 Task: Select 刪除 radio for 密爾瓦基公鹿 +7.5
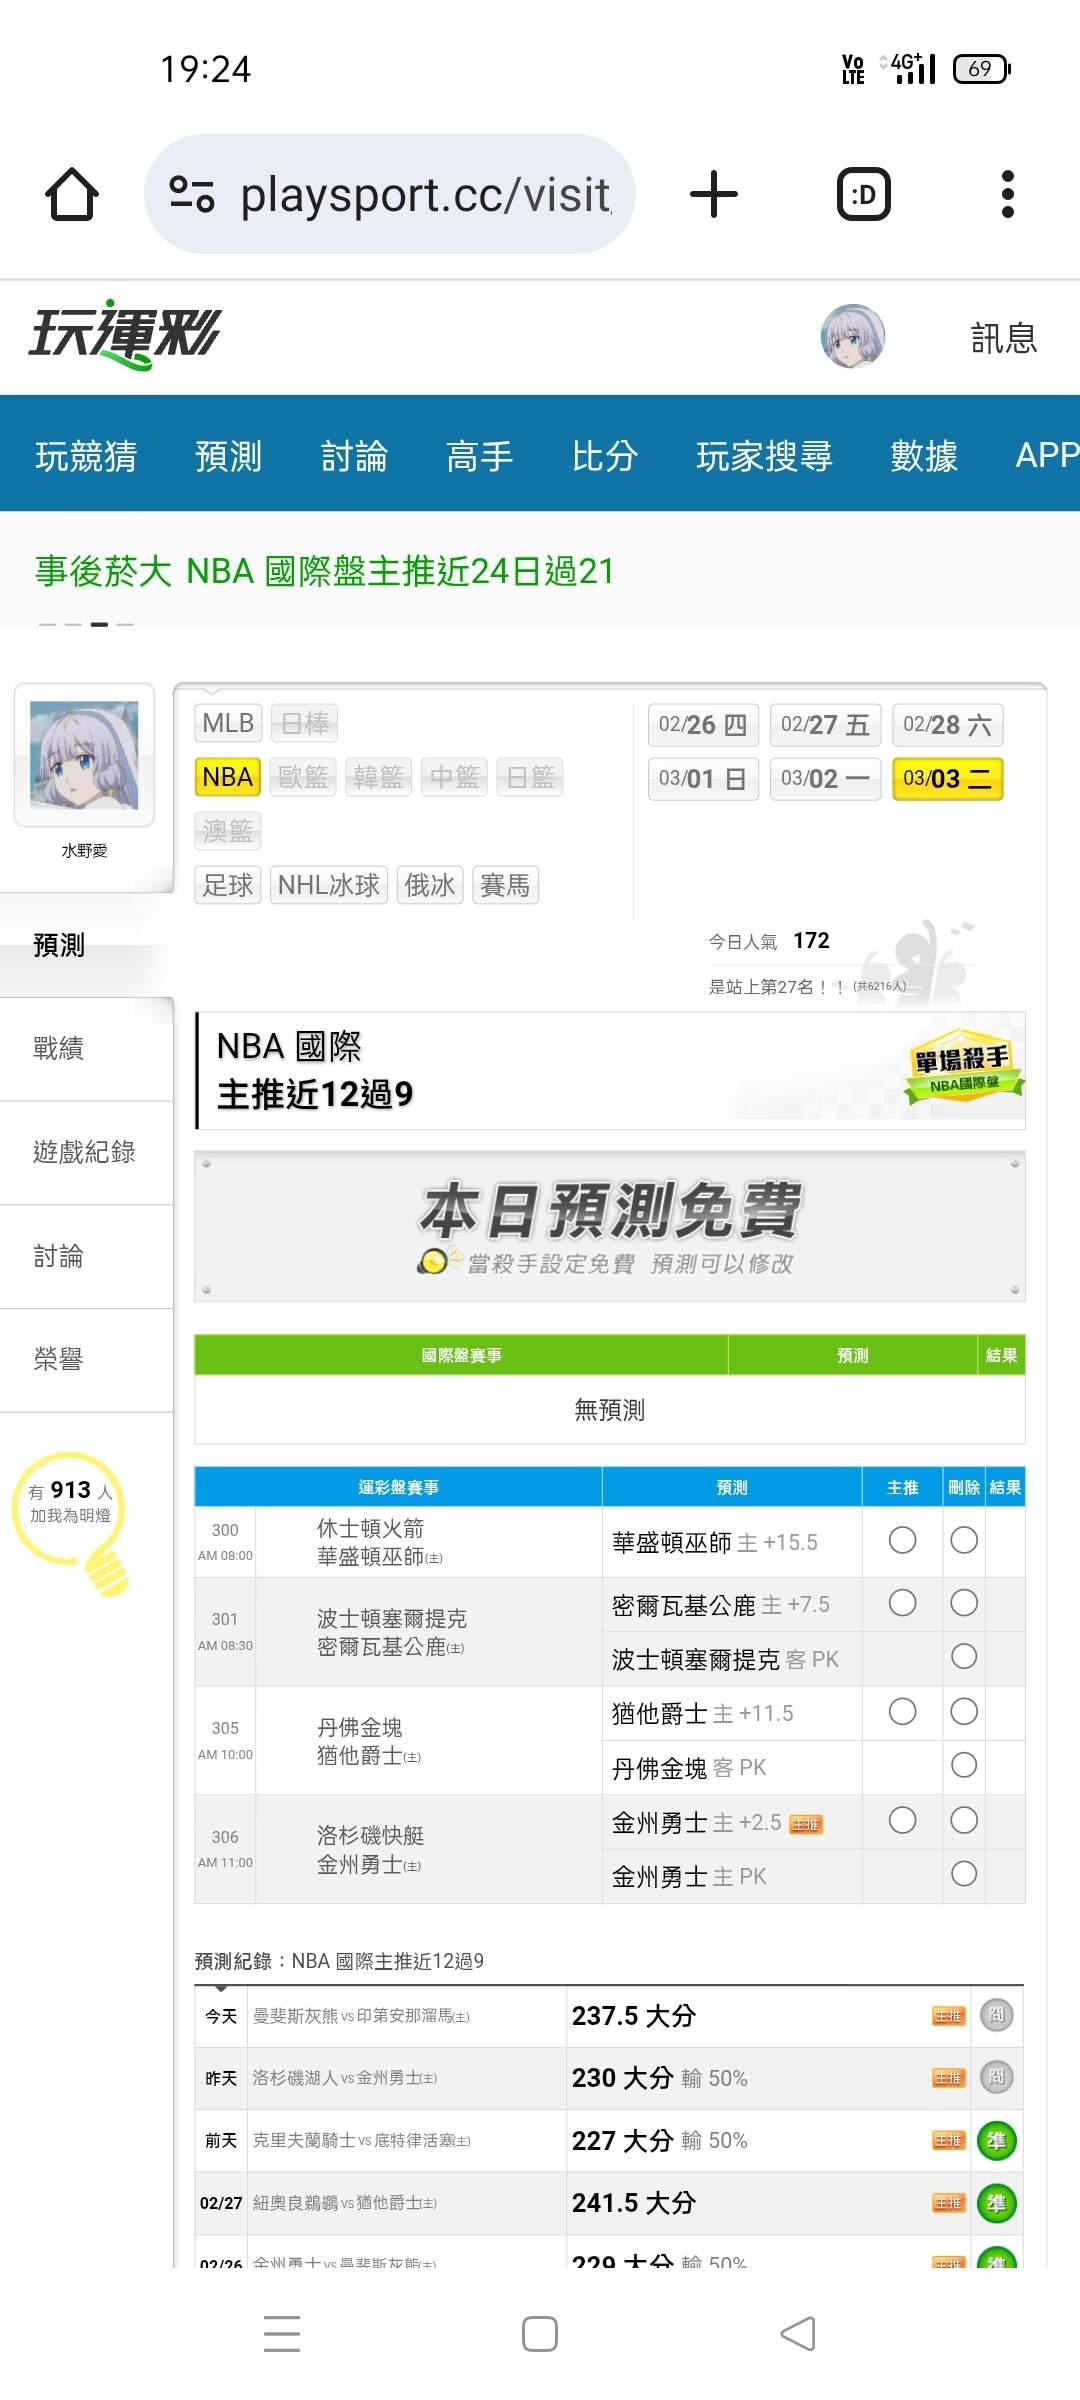pyautogui.click(x=964, y=1603)
